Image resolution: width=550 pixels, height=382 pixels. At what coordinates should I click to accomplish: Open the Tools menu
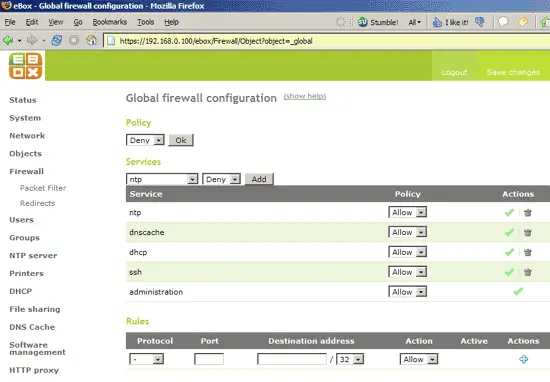(146, 22)
